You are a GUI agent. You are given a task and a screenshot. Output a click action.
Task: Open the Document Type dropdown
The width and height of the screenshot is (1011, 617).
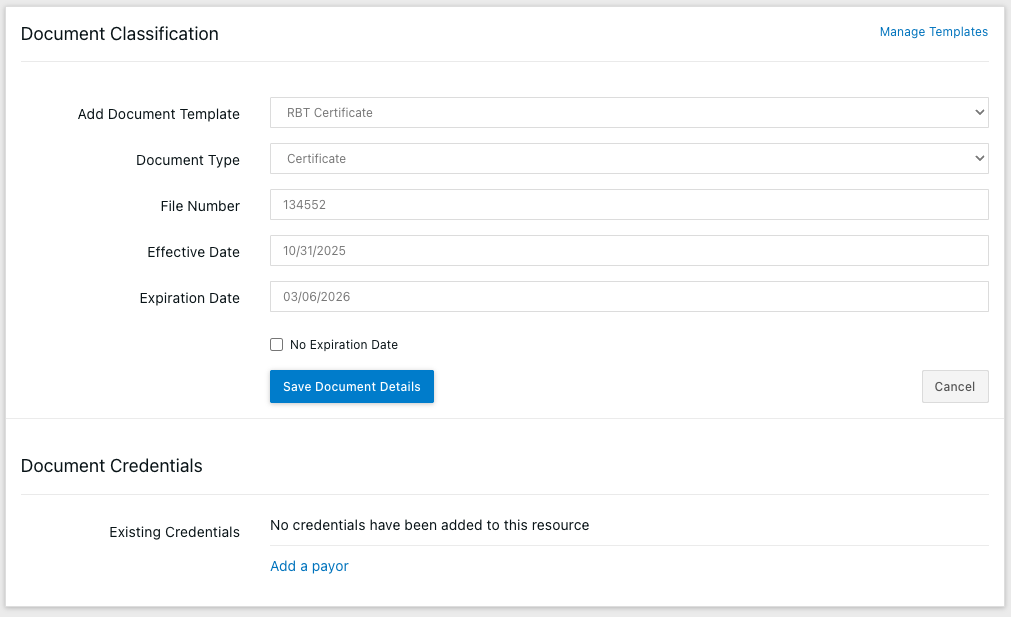(629, 159)
